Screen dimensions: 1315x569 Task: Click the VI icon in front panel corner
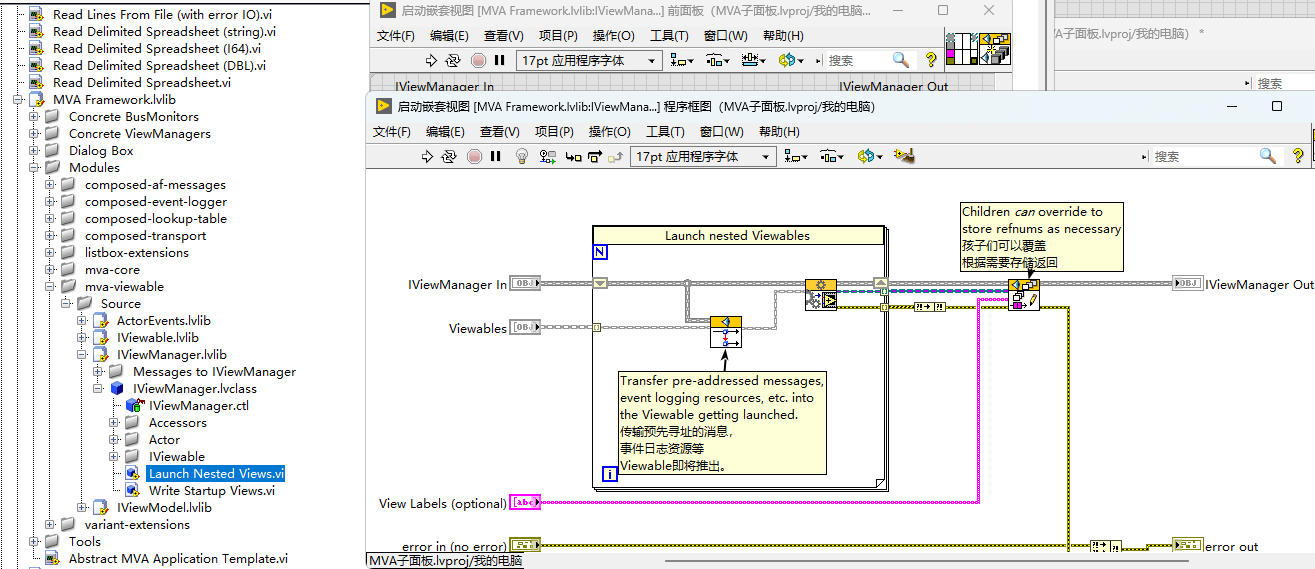[996, 49]
